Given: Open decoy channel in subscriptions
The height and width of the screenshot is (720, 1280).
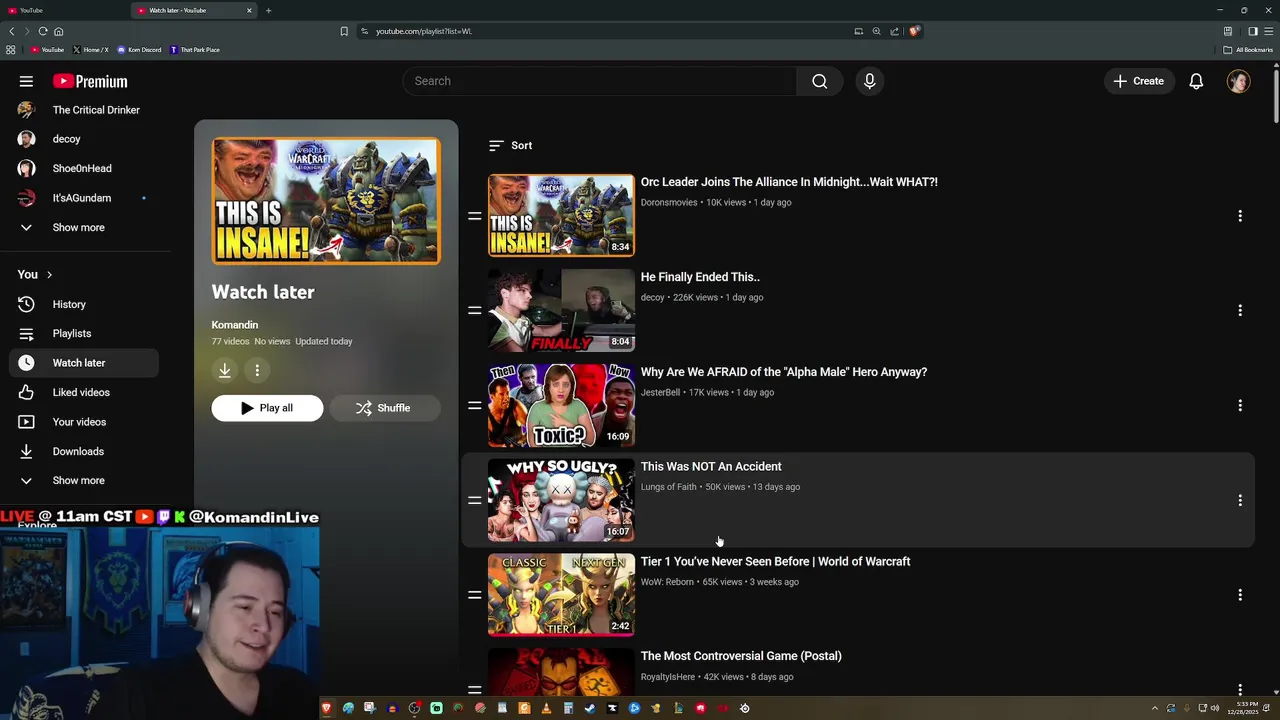Looking at the screenshot, I should tap(84, 139).
